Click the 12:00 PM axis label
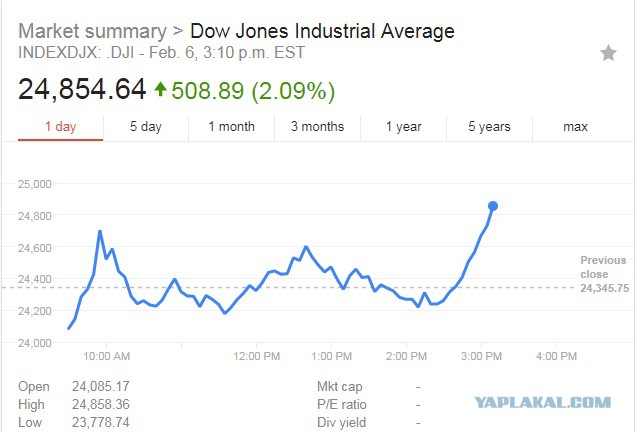 (x=256, y=356)
